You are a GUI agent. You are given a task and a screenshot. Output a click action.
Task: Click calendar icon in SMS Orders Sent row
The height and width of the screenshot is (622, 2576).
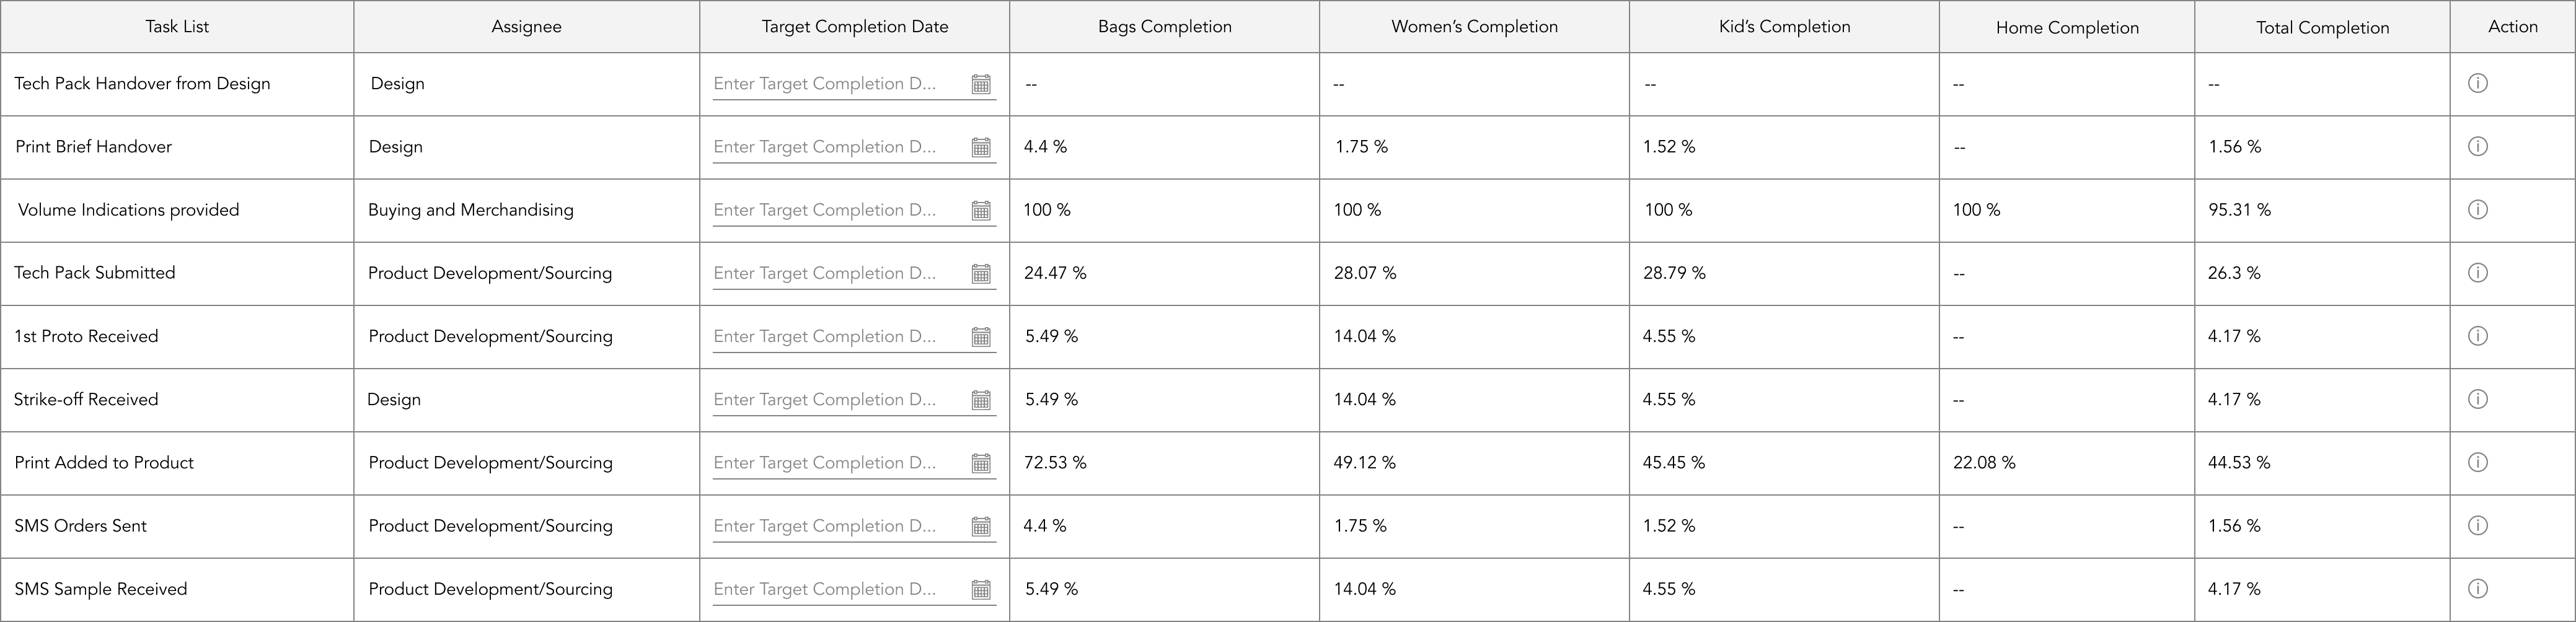981,526
